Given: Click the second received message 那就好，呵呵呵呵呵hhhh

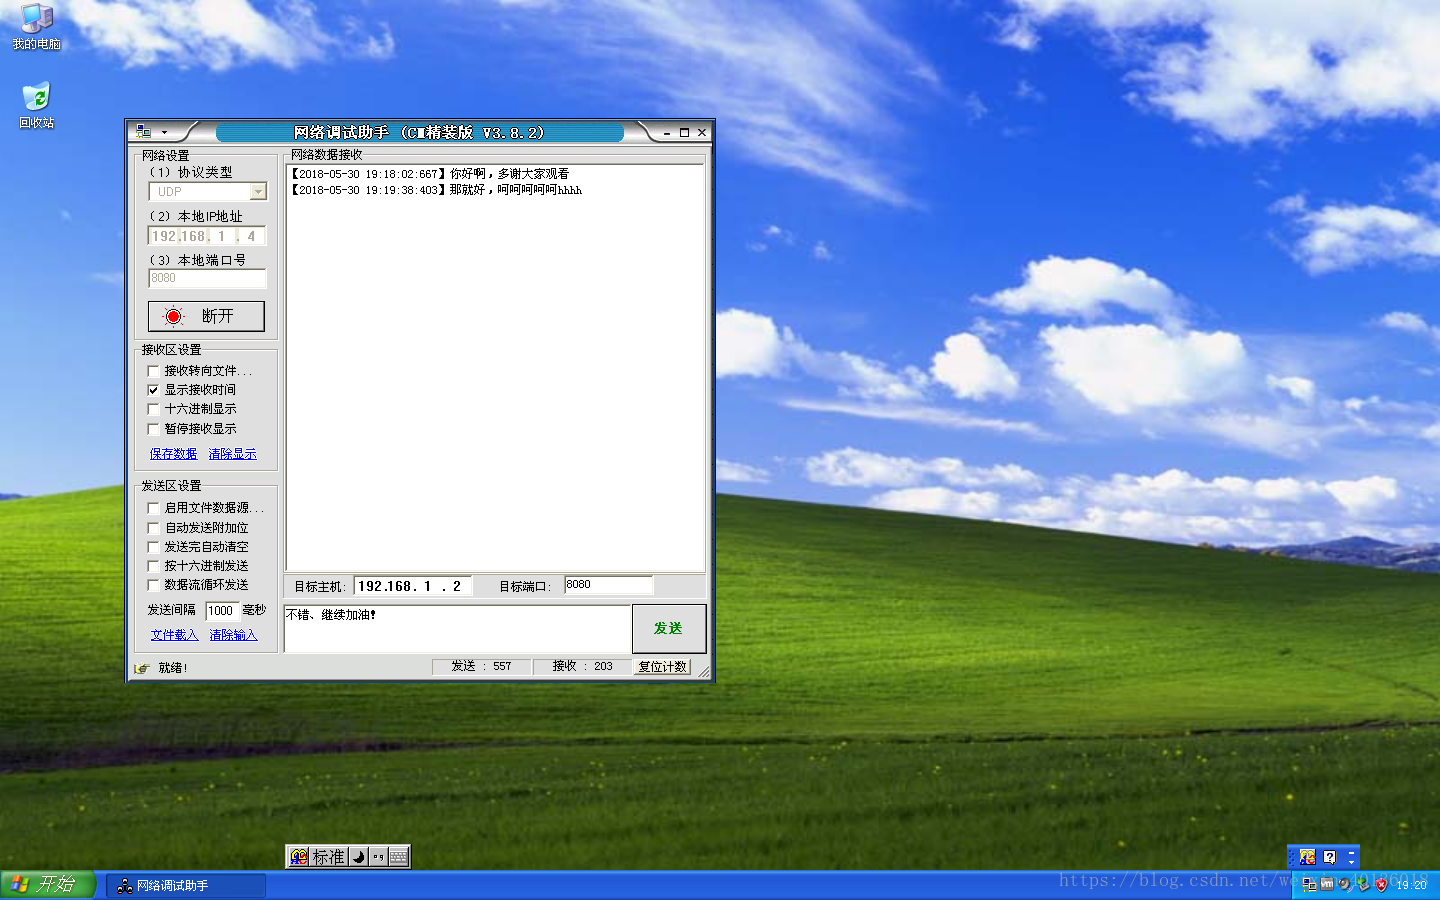Looking at the screenshot, I should click(x=516, y=190).
